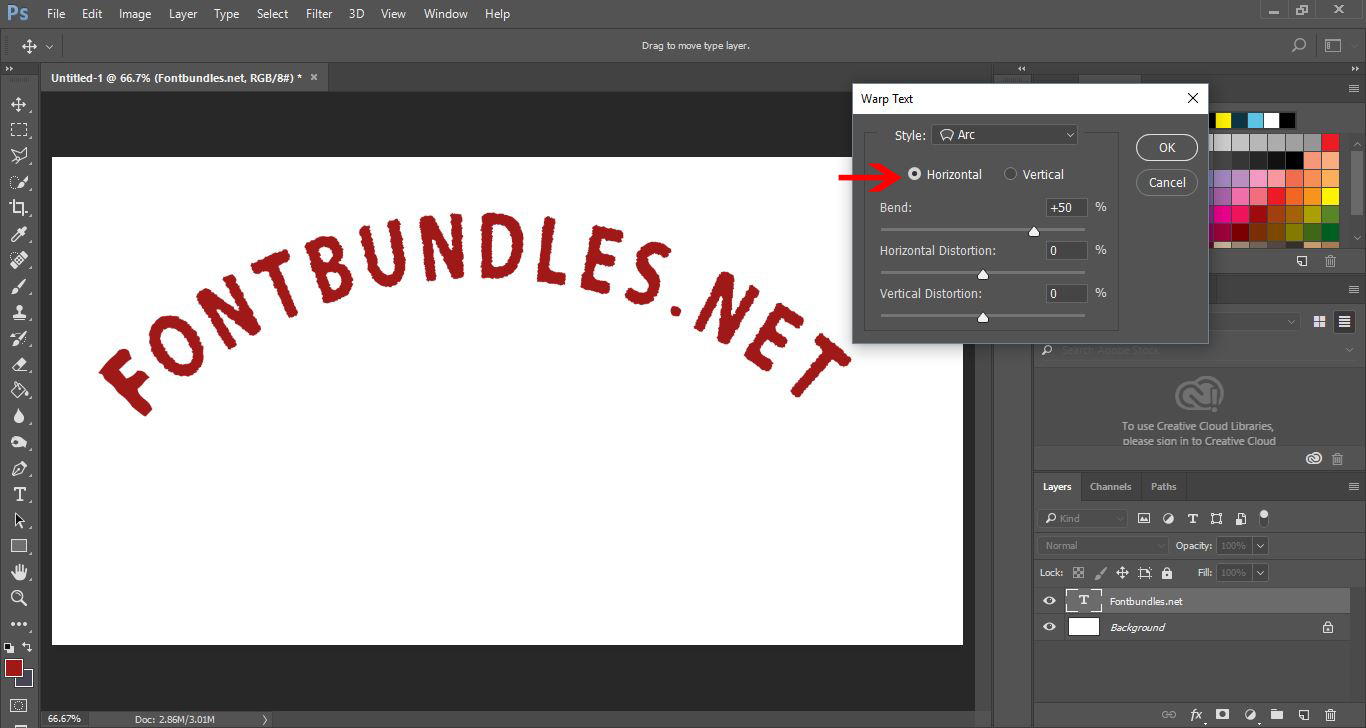
Task: Cancel the Warp Text dialog
Action: [x=1166, y=182]
